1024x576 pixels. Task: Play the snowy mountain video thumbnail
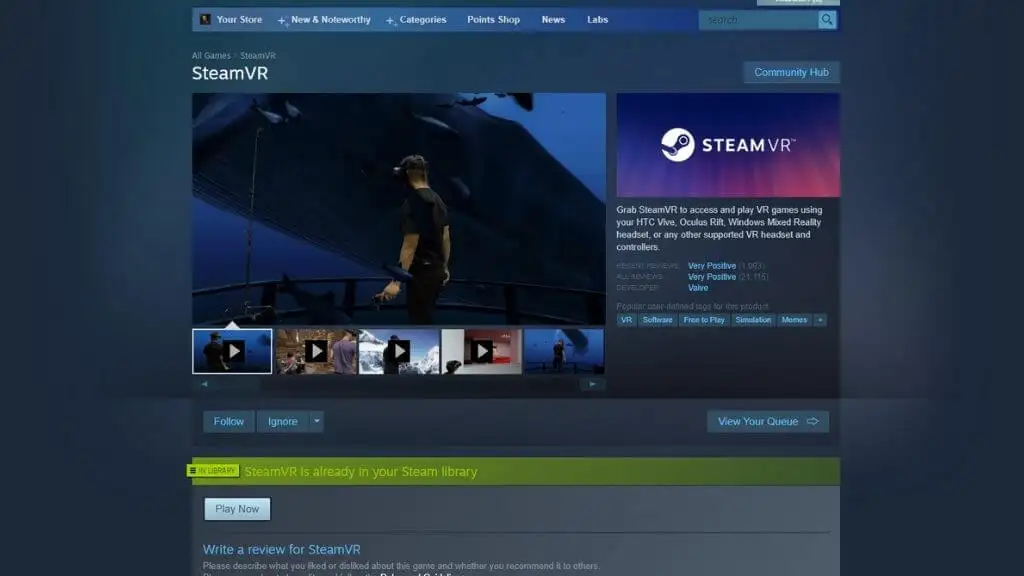pyautogui.click(x=399, y=351)
